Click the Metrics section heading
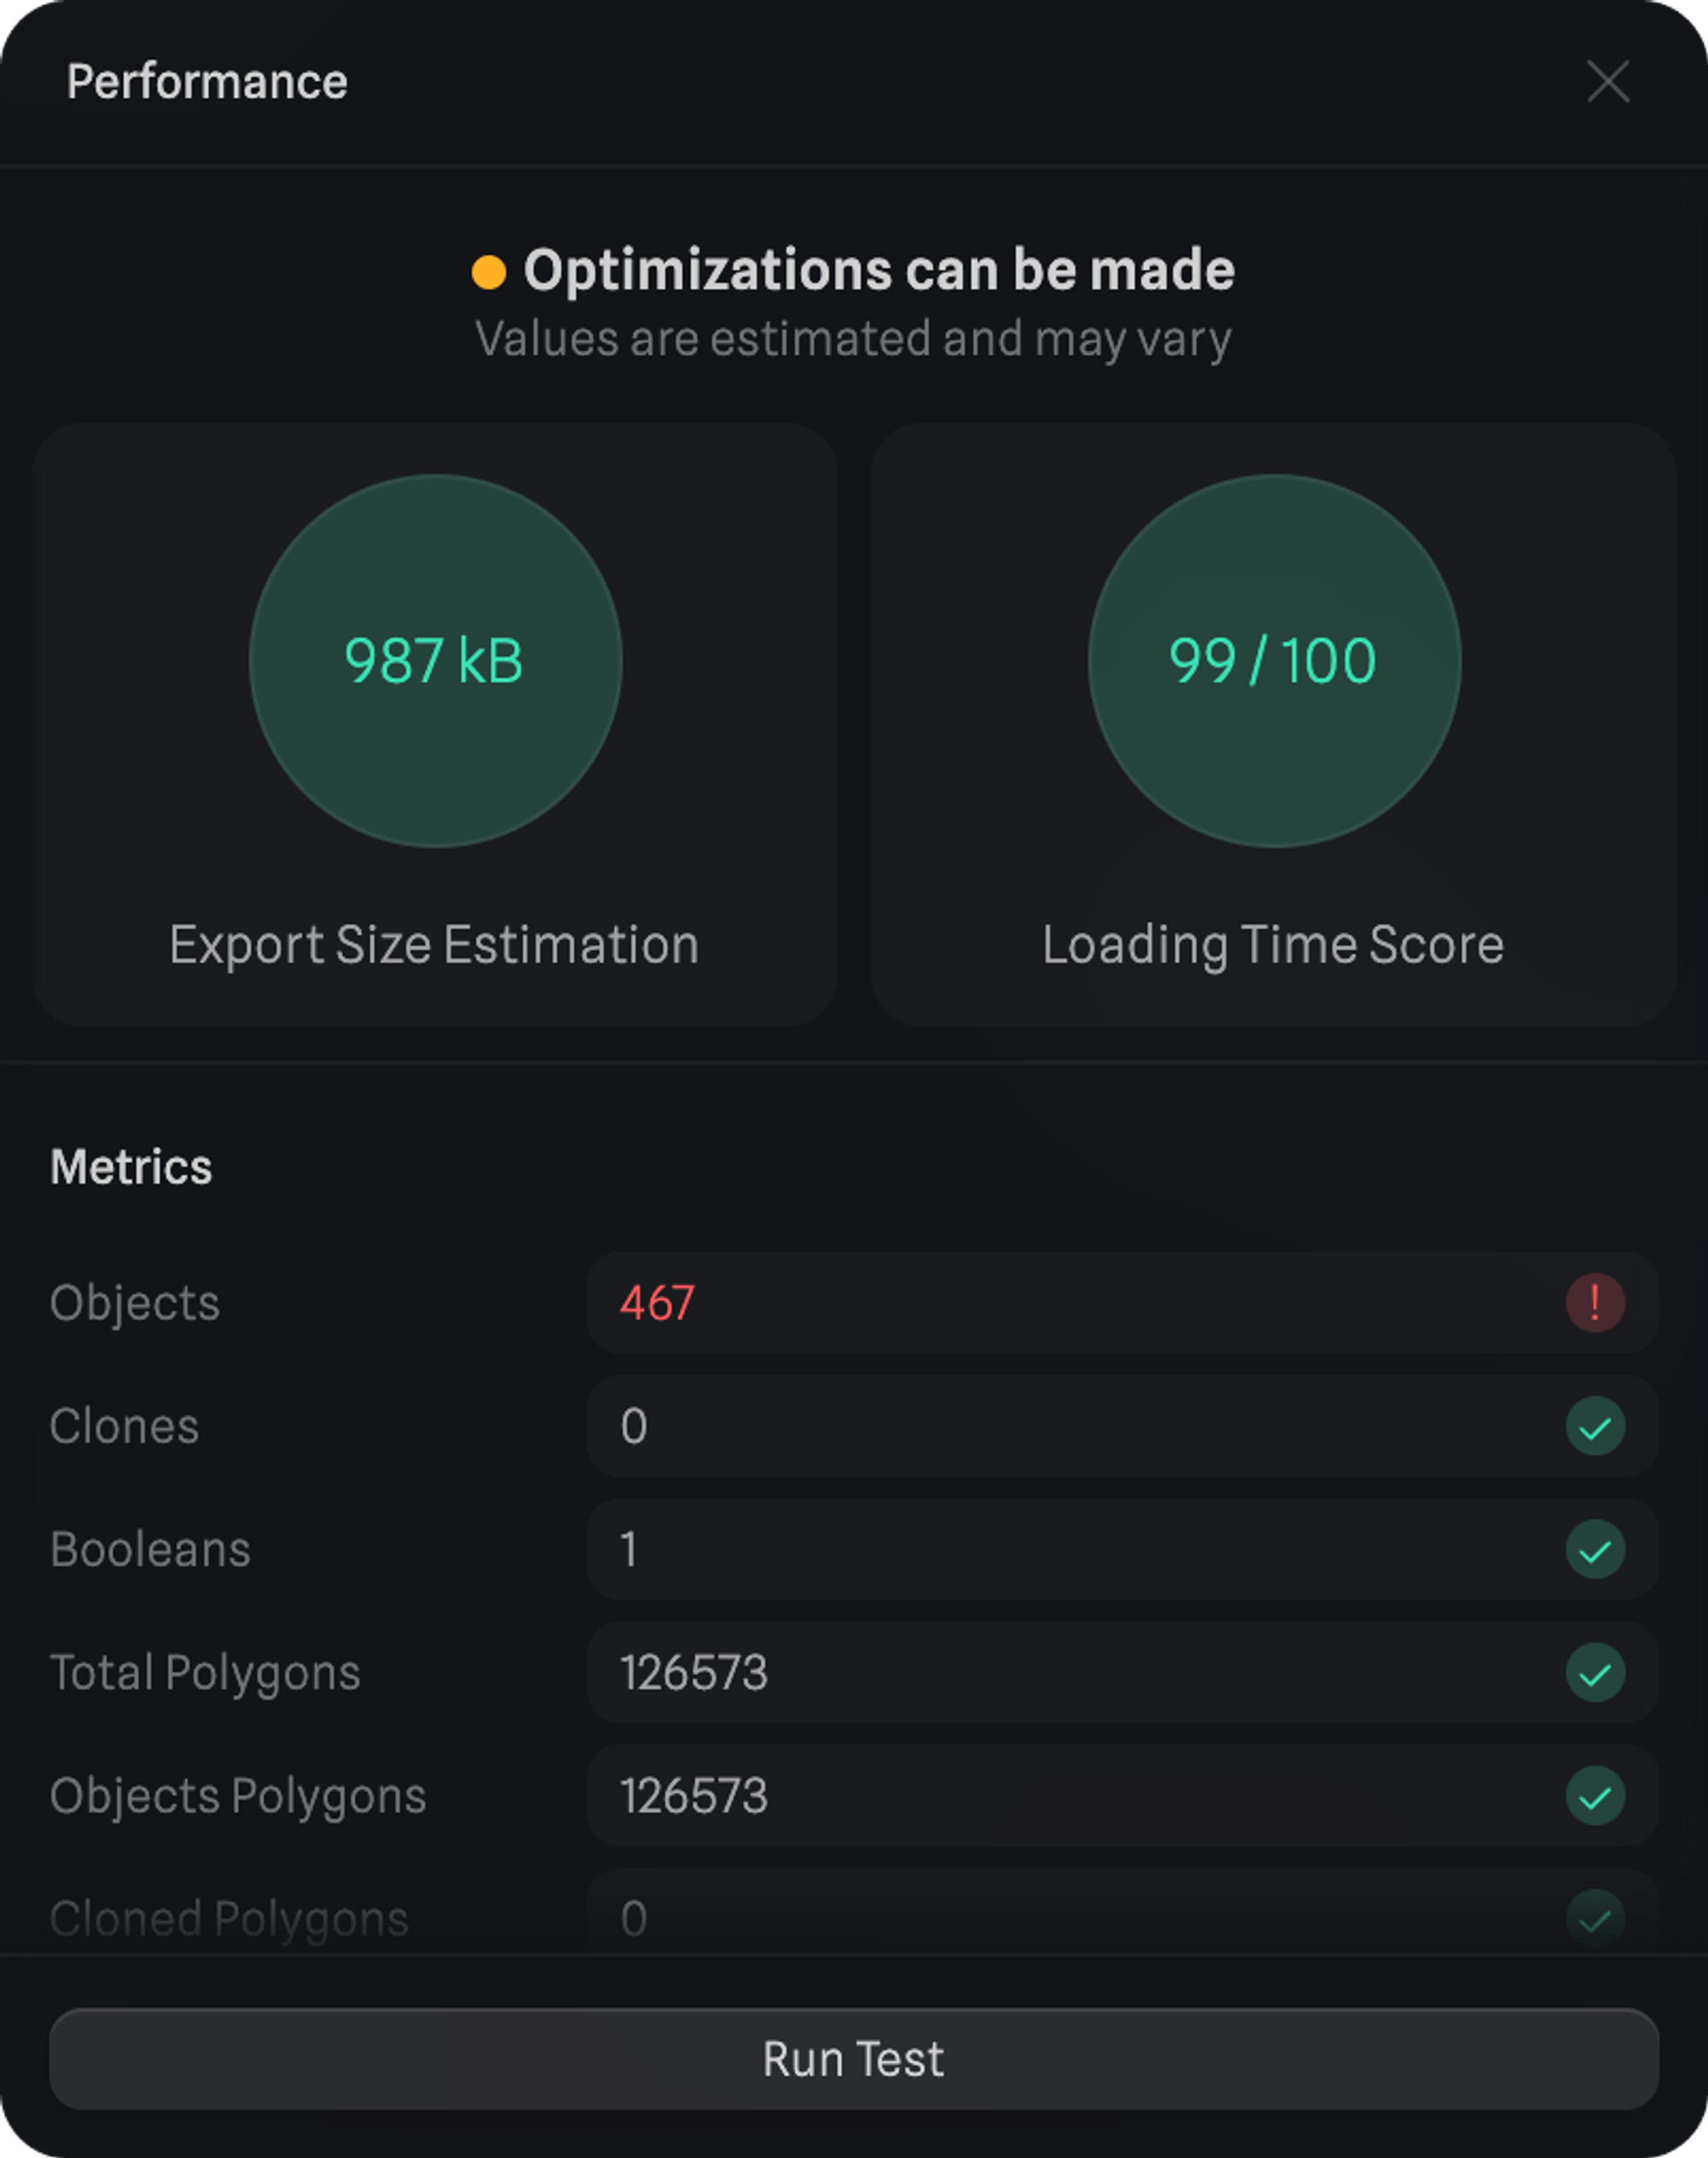Viewport: 1708px width, 2158px height. click(131, 1167)
